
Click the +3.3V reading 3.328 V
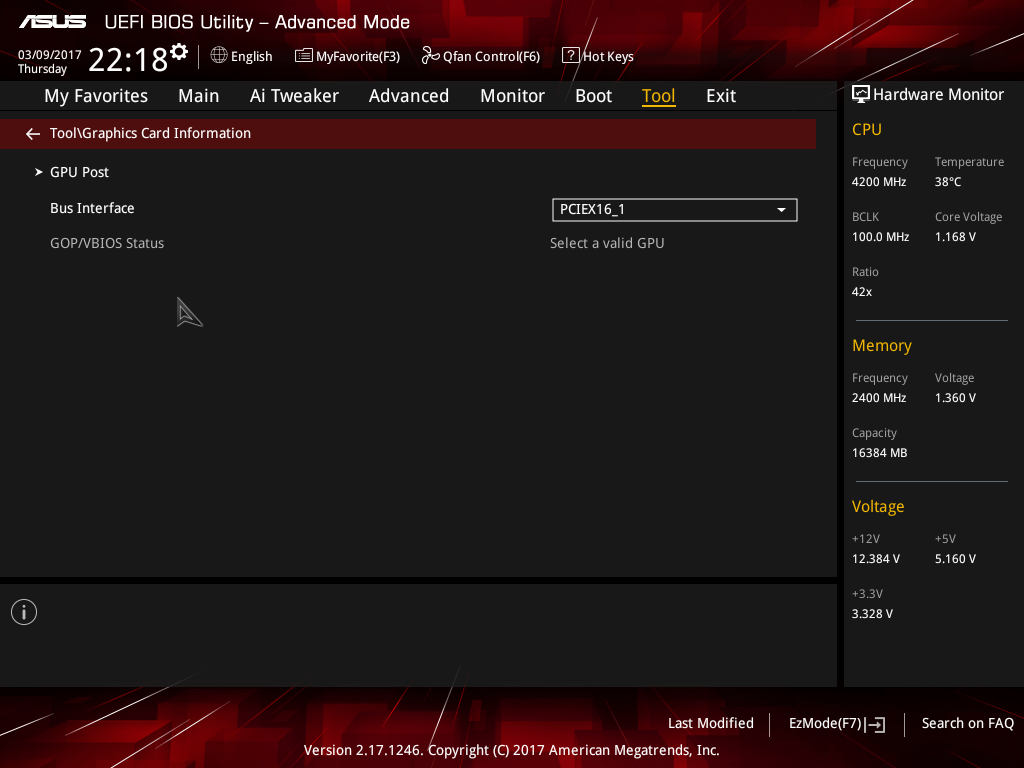(872, 614)
